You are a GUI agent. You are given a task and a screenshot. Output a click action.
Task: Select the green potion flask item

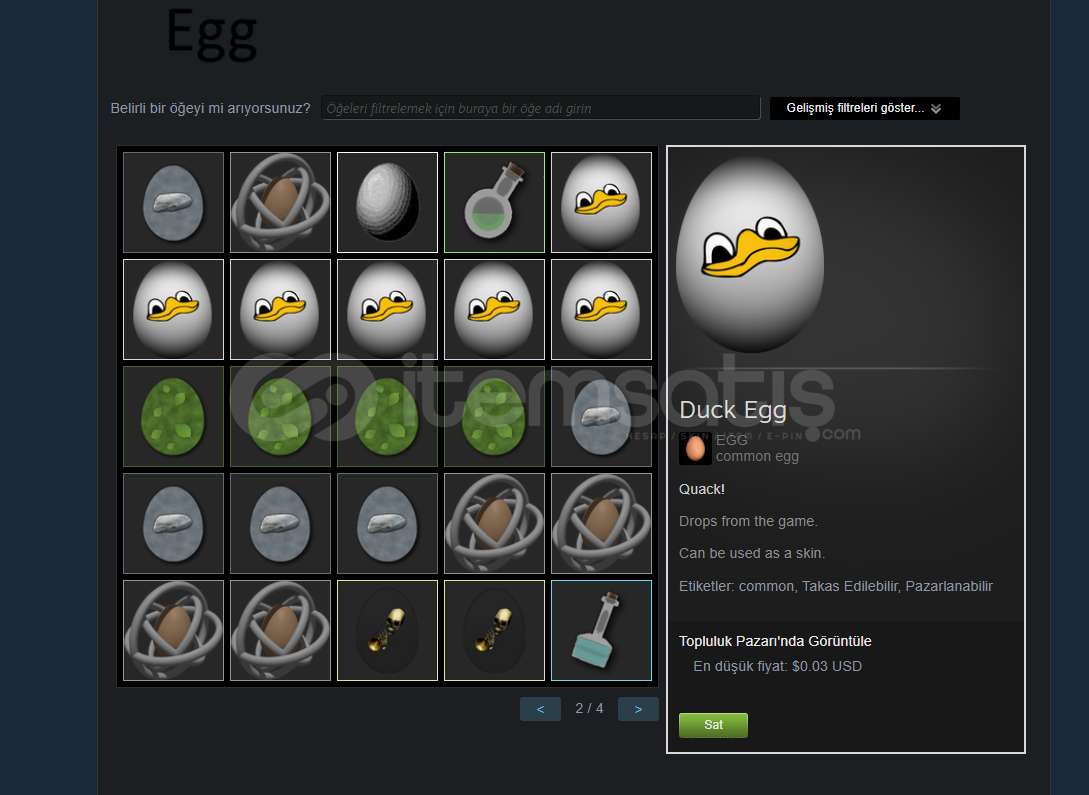(x=494, y=202)
